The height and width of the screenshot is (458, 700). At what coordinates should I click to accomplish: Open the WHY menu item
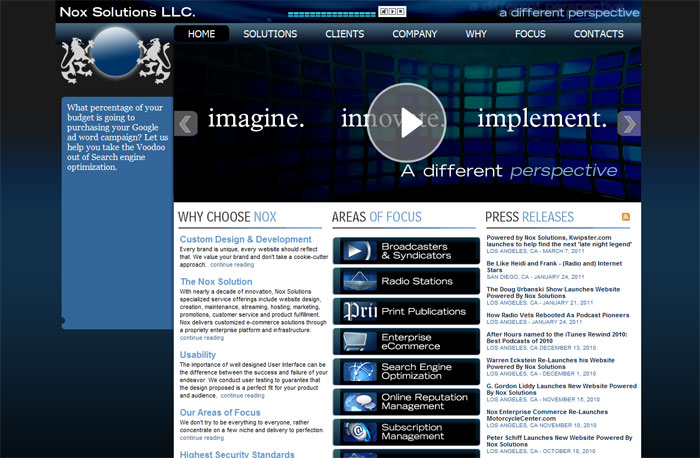pos(476,34)
